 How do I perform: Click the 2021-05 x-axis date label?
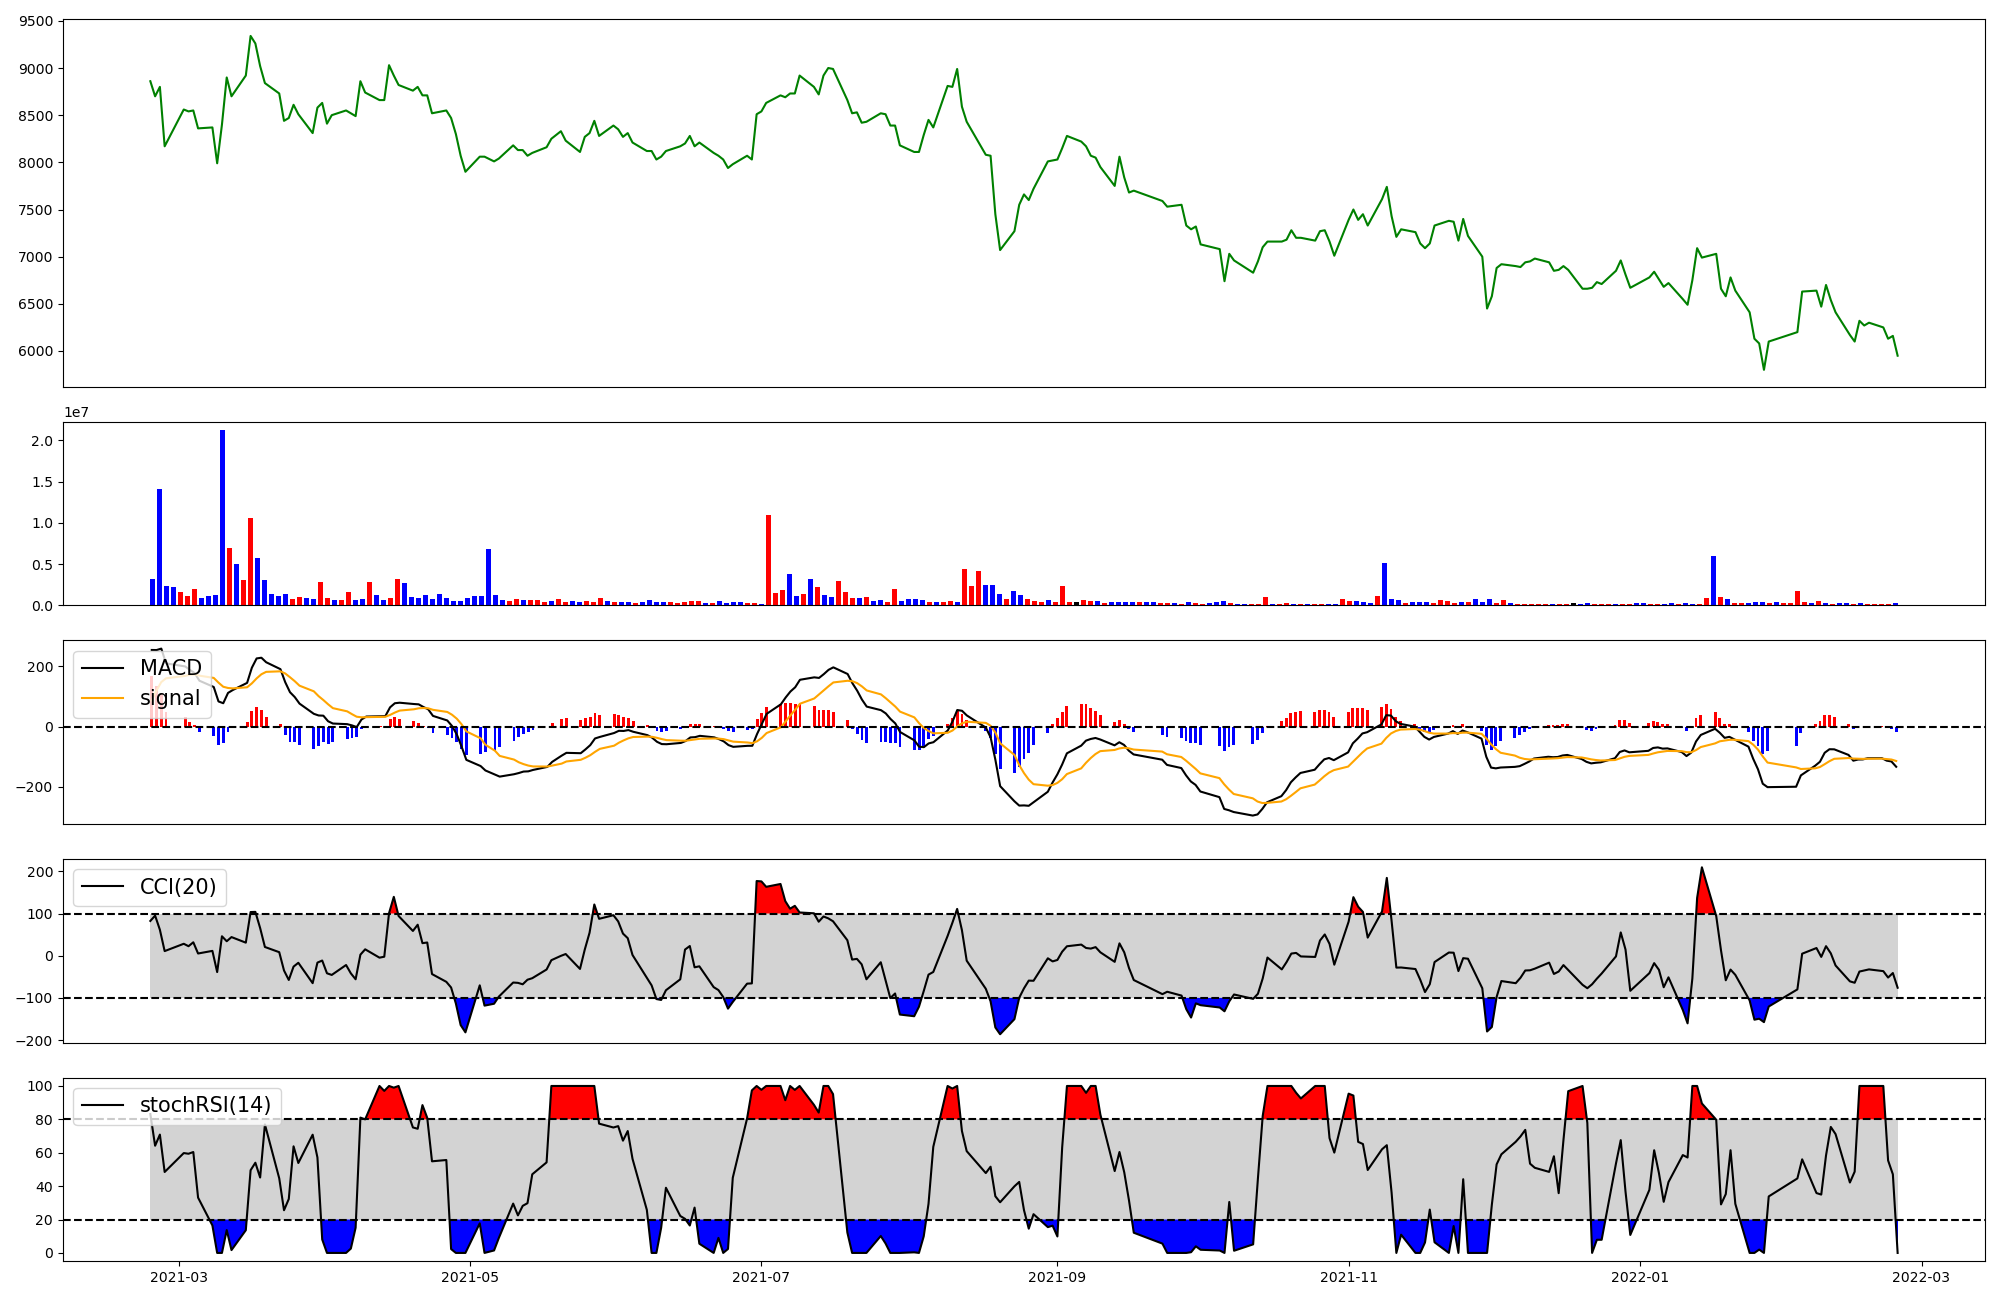(469, 1277)
